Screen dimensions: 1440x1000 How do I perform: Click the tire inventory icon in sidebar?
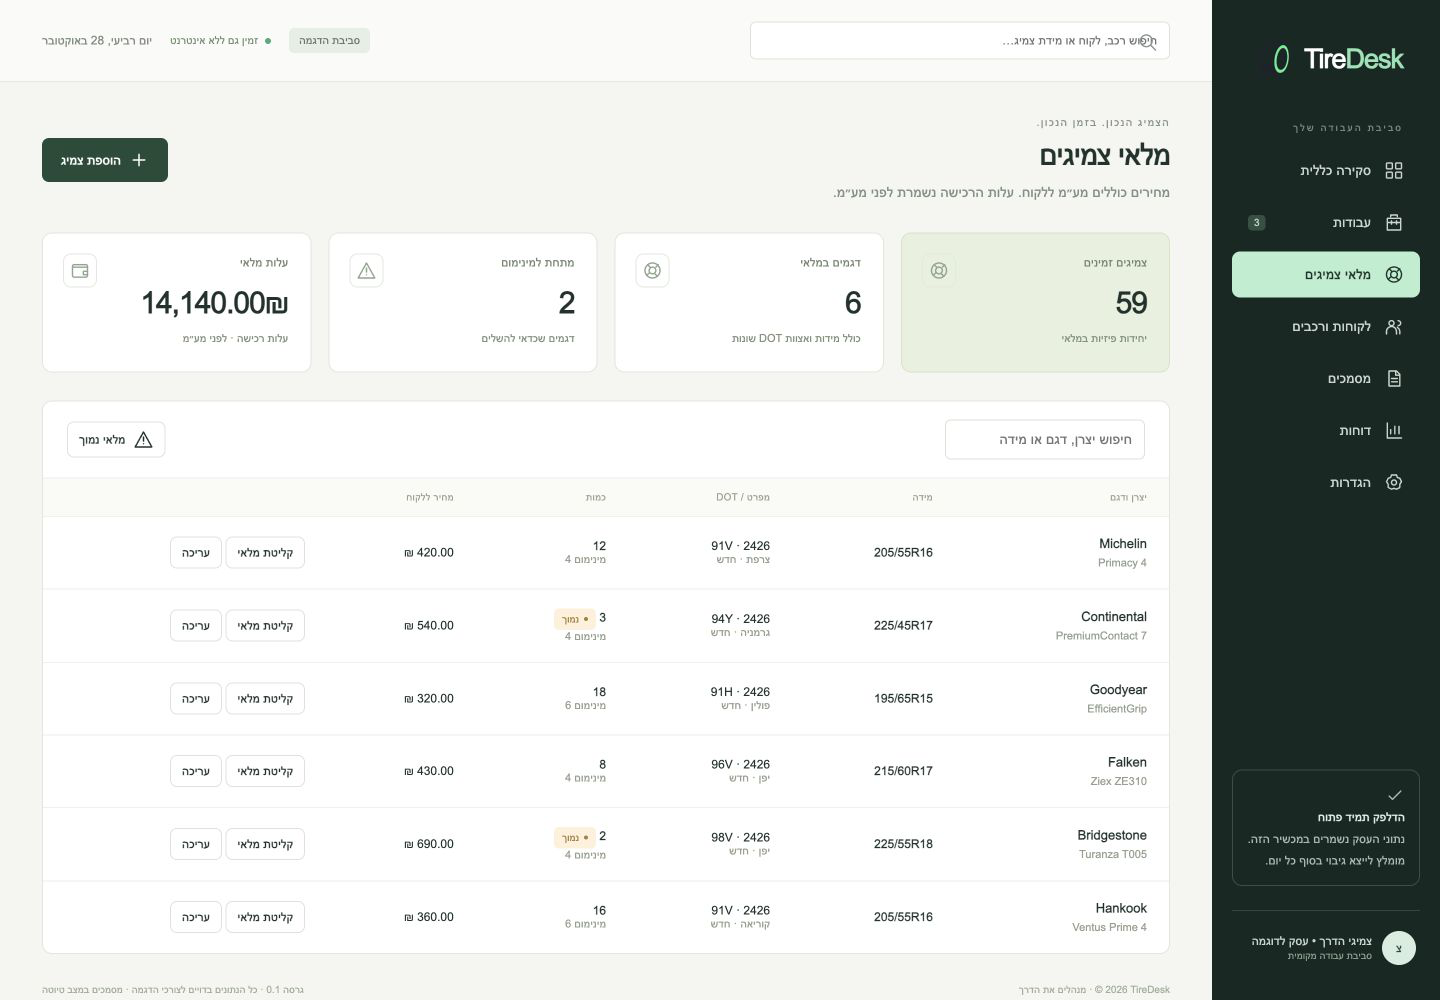coord(1394,274)
